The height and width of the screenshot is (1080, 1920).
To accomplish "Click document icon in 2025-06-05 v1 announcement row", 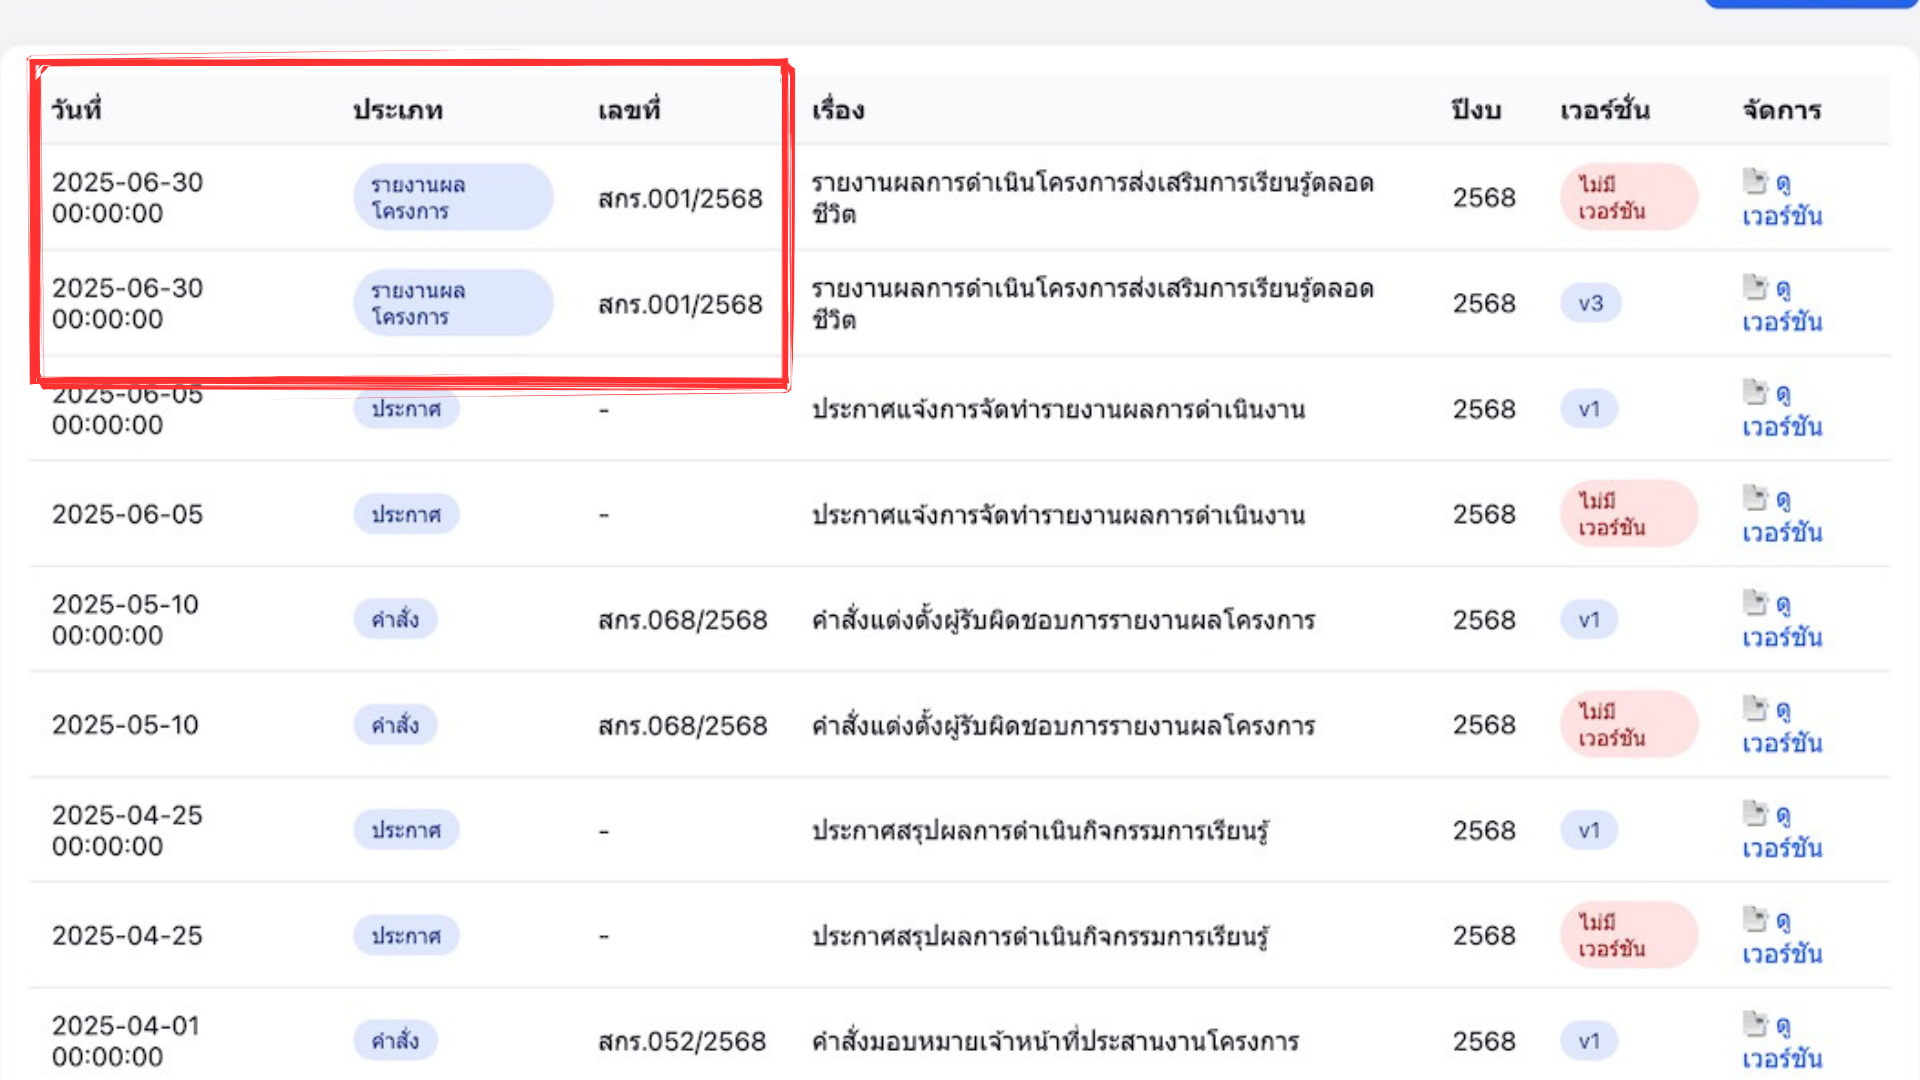I will (x=1755, y=392).
